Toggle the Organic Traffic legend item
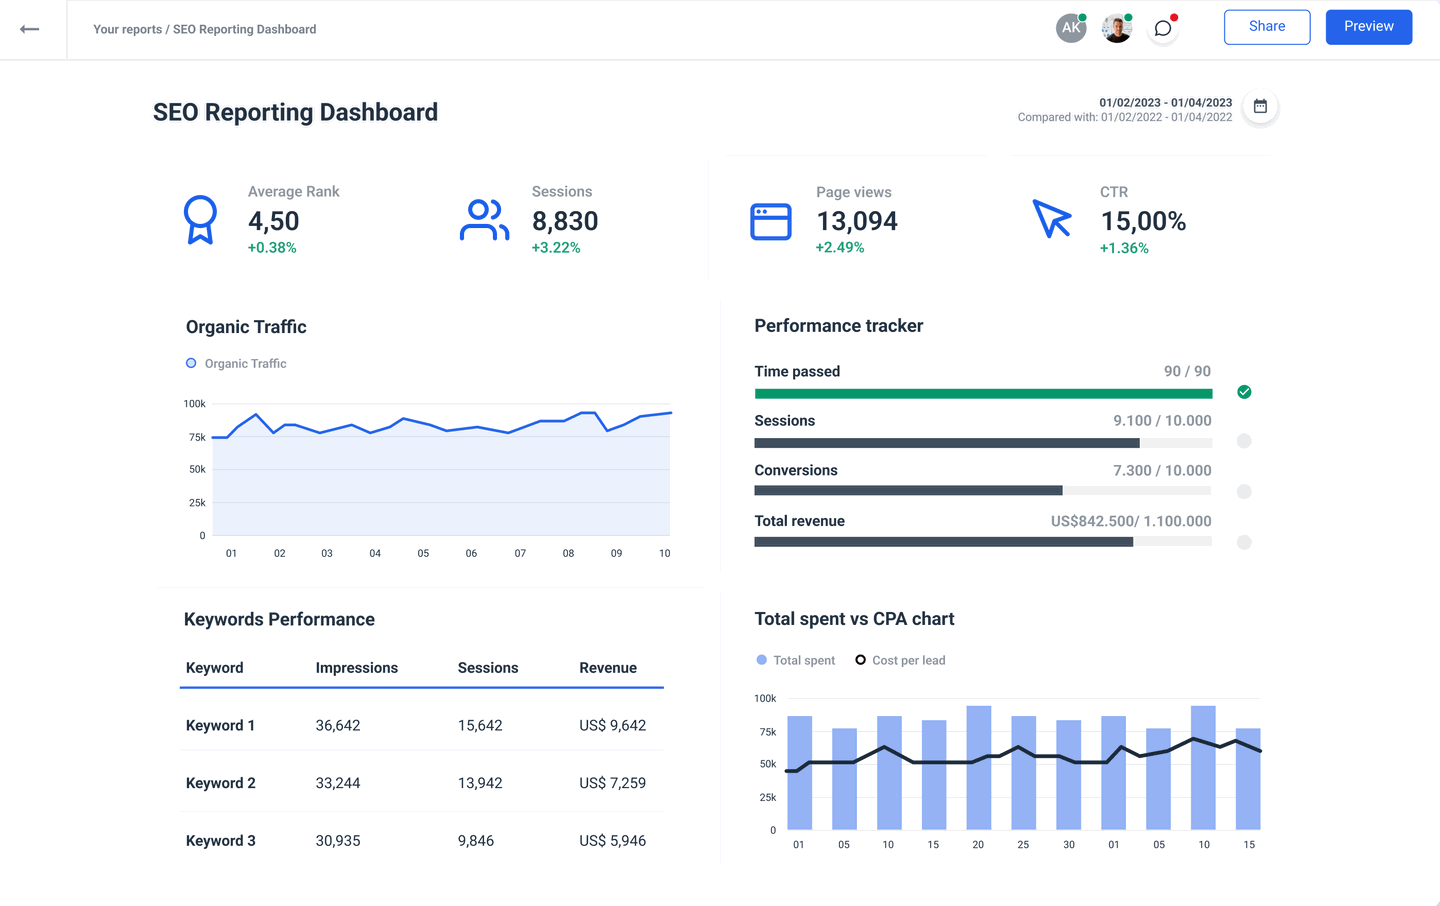 click(236, 363)
